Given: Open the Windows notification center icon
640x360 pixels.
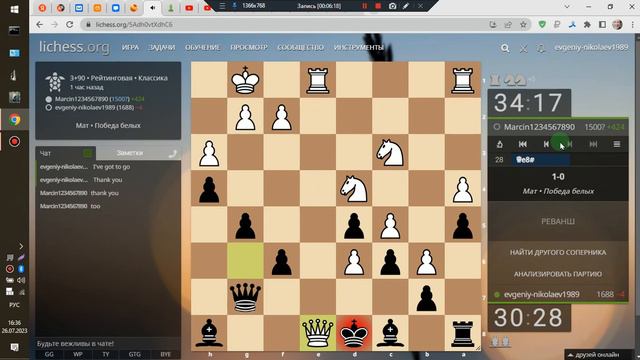Looking at the screenshot, I should tap(14, 347).
